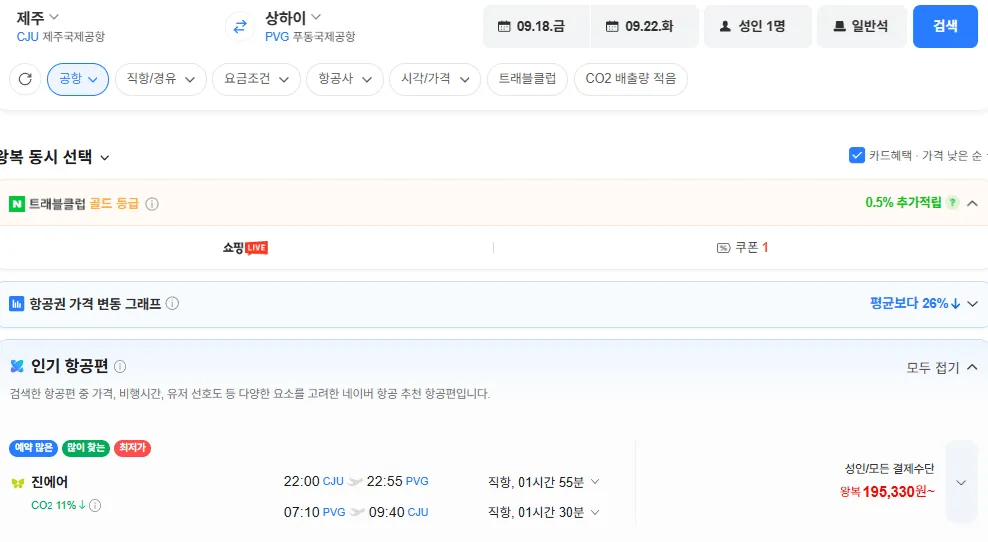The height and width of the screenshot is (542, 988).
Task: Expand outbound 직항, 01시간 55분 details
Action: coord(543,482)
